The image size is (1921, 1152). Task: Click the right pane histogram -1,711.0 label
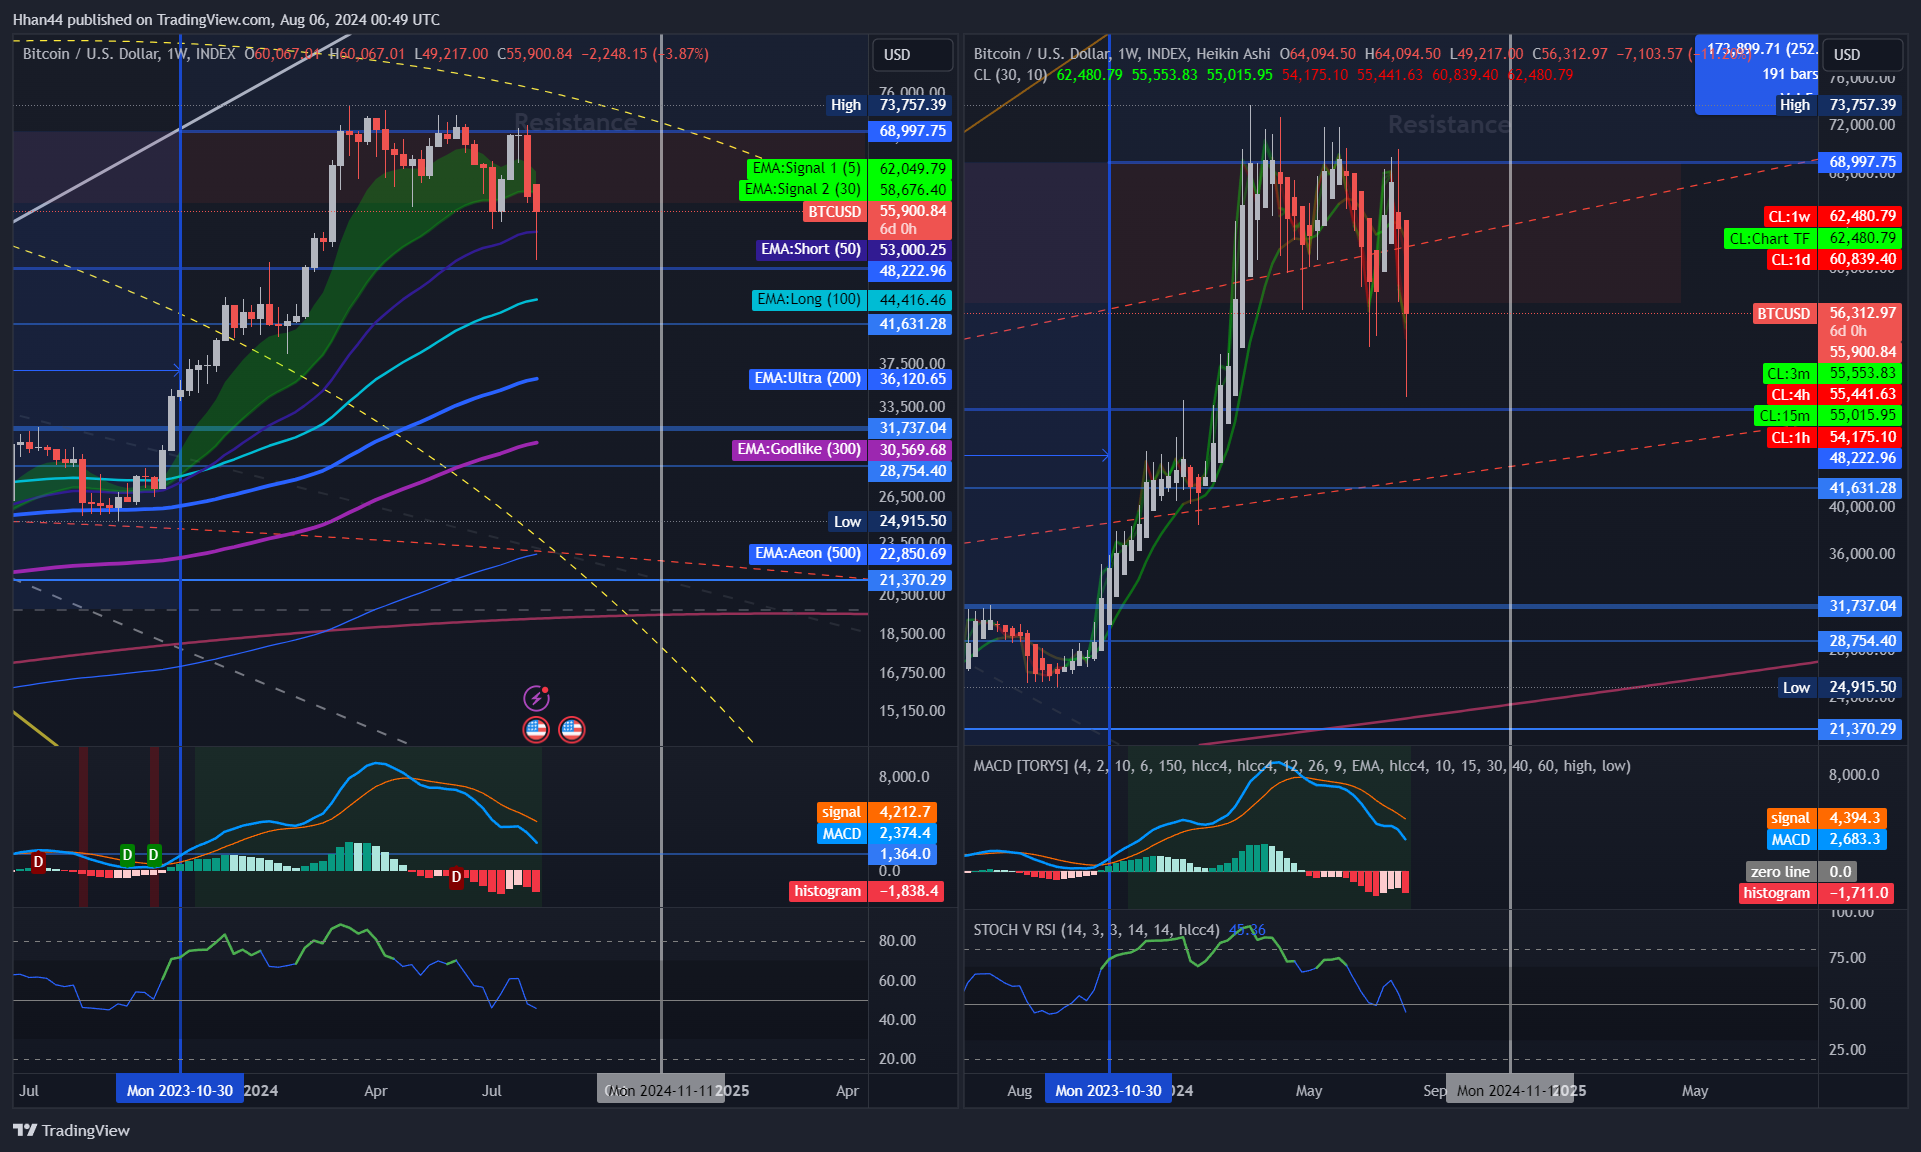point(1816,894)
